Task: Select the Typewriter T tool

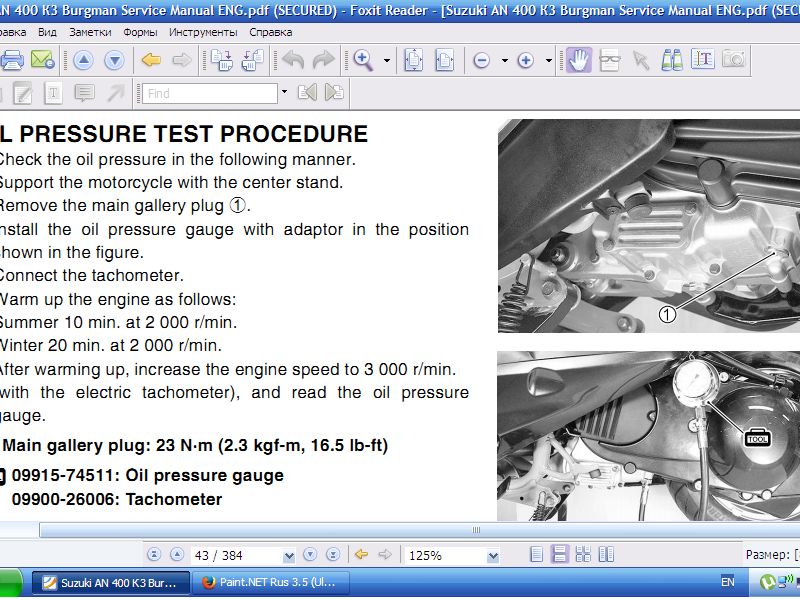Action: click(53, 93)
